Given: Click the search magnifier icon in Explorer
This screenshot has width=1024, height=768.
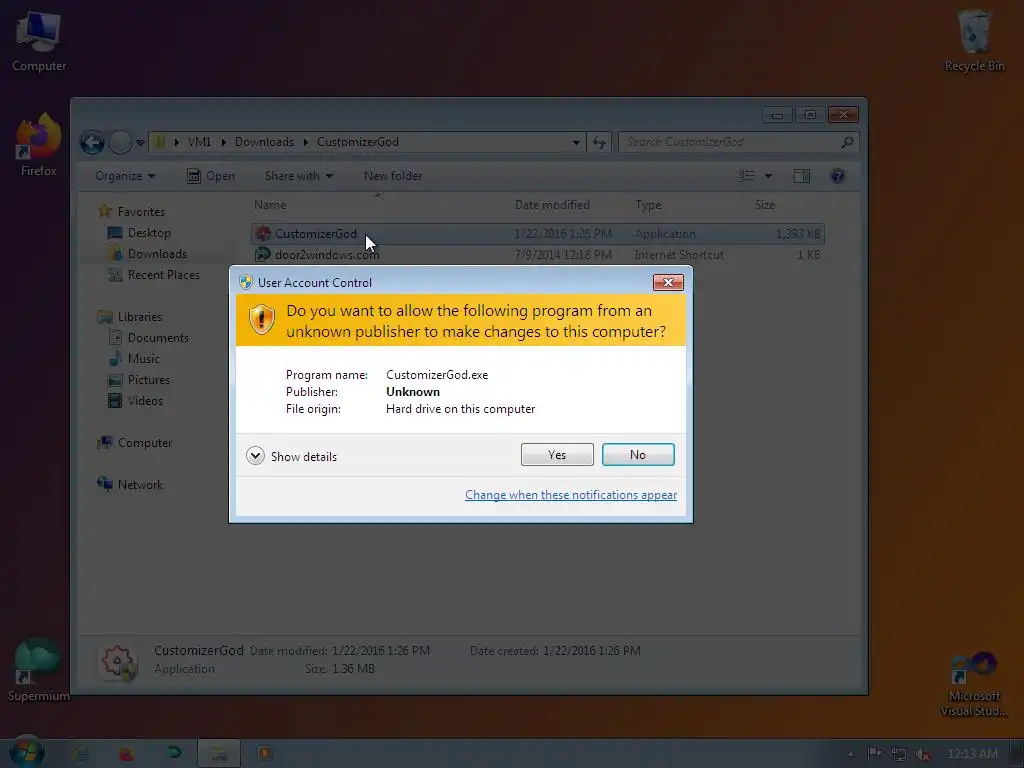Looking at the screenshot, I should coord(847,142).
